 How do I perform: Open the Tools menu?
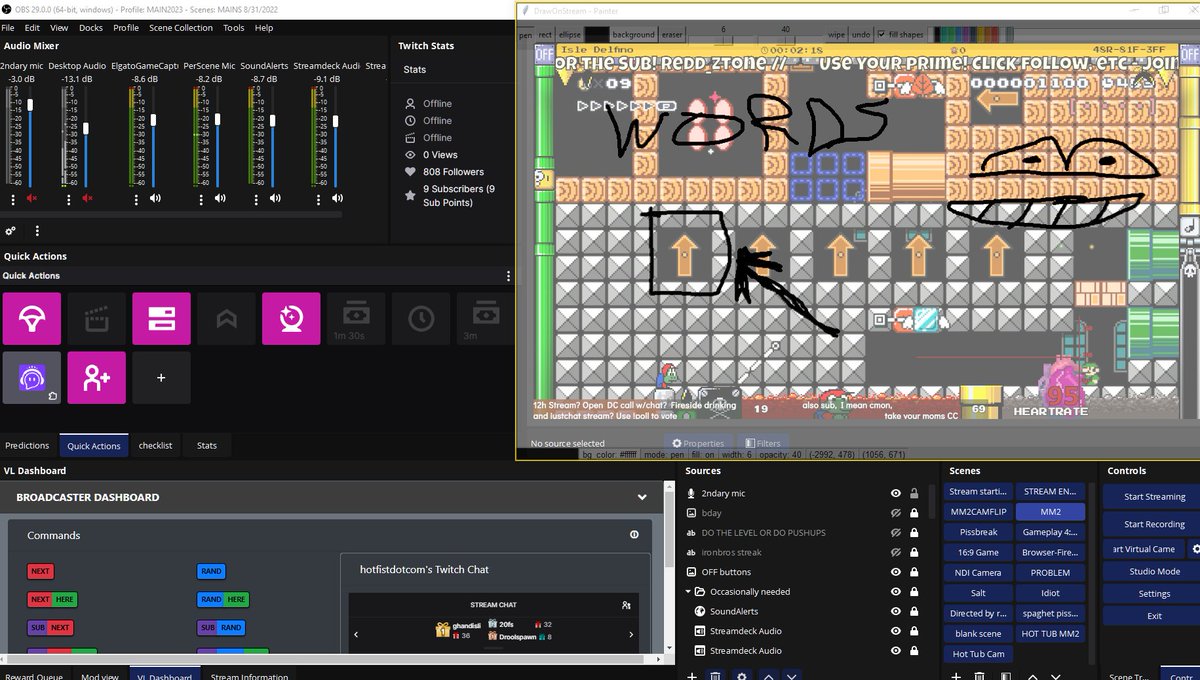point(234,28)
